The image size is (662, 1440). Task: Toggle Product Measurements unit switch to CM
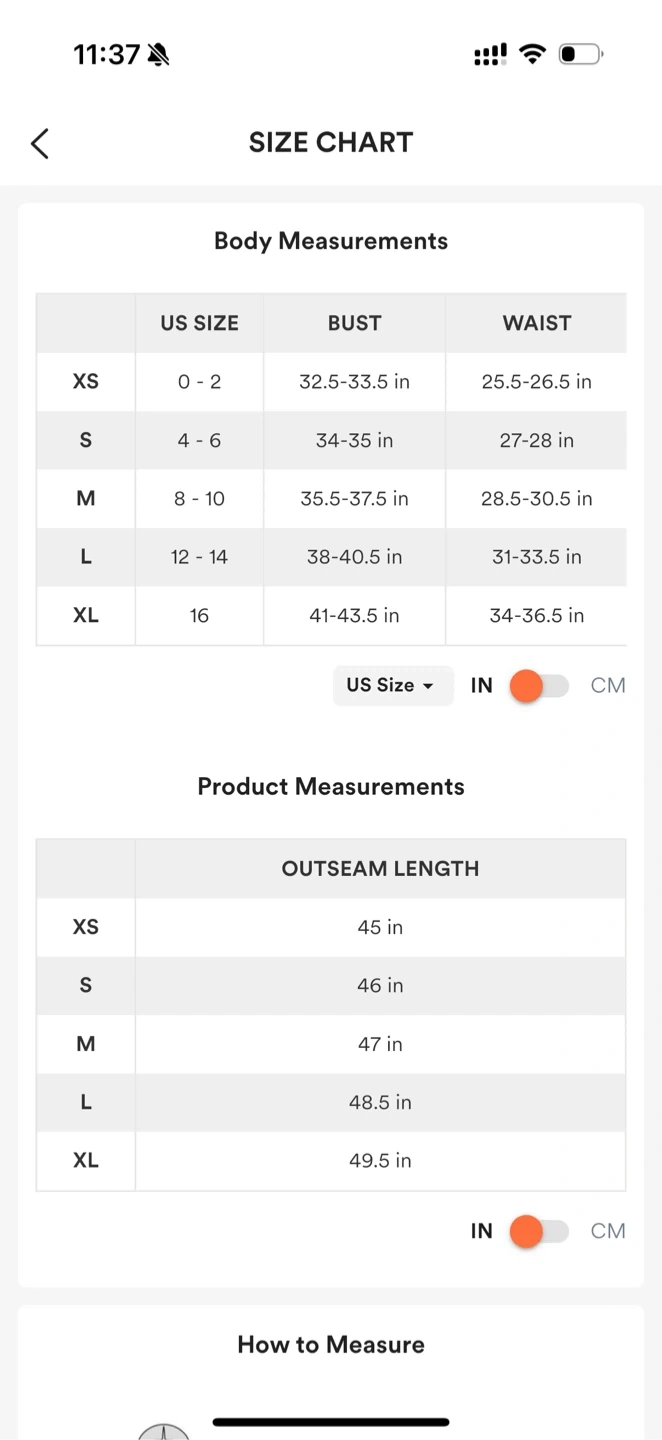tap(539, 1231)
